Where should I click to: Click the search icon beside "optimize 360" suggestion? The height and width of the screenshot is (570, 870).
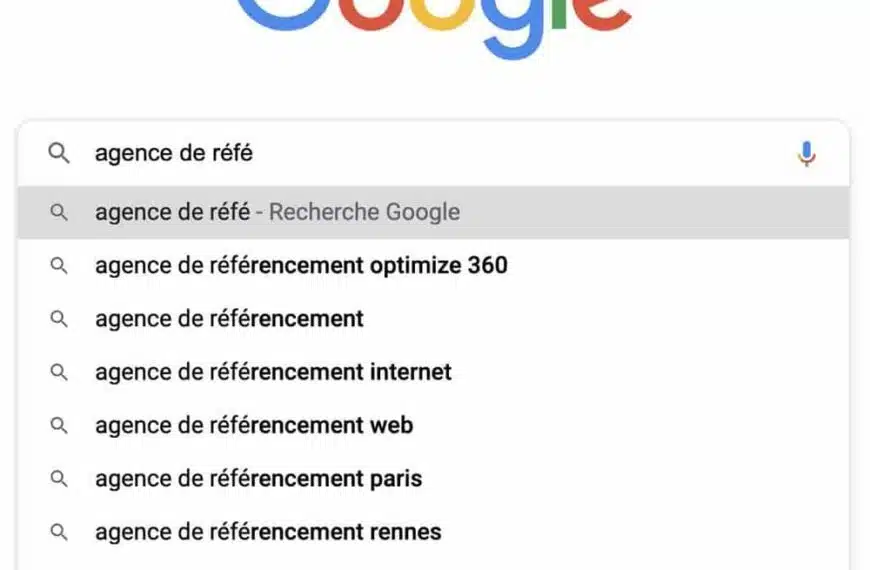[x=60, y=266]
